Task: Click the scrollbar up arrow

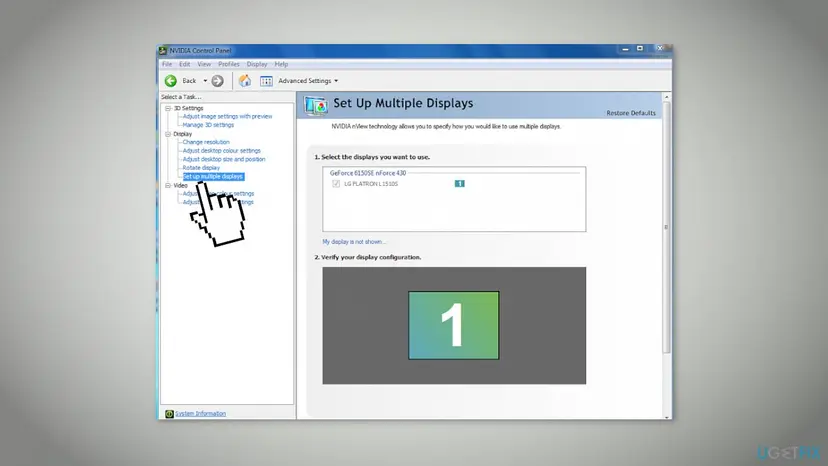Action: 666,97
